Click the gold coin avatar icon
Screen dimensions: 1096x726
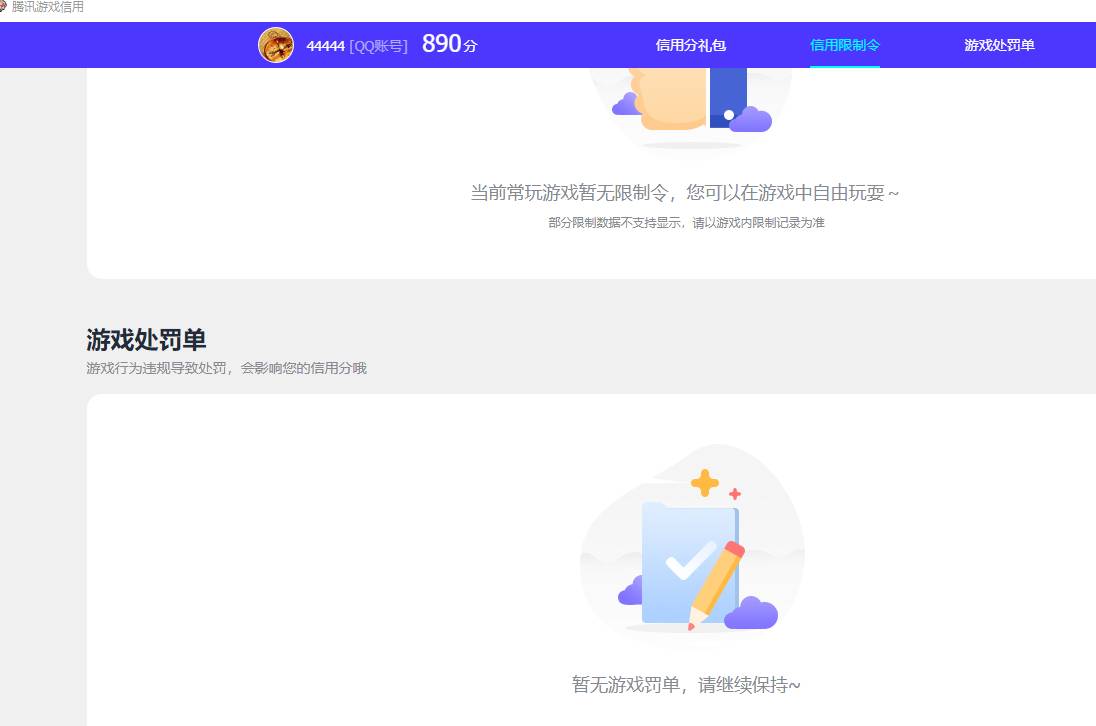[x=275, y=44]
